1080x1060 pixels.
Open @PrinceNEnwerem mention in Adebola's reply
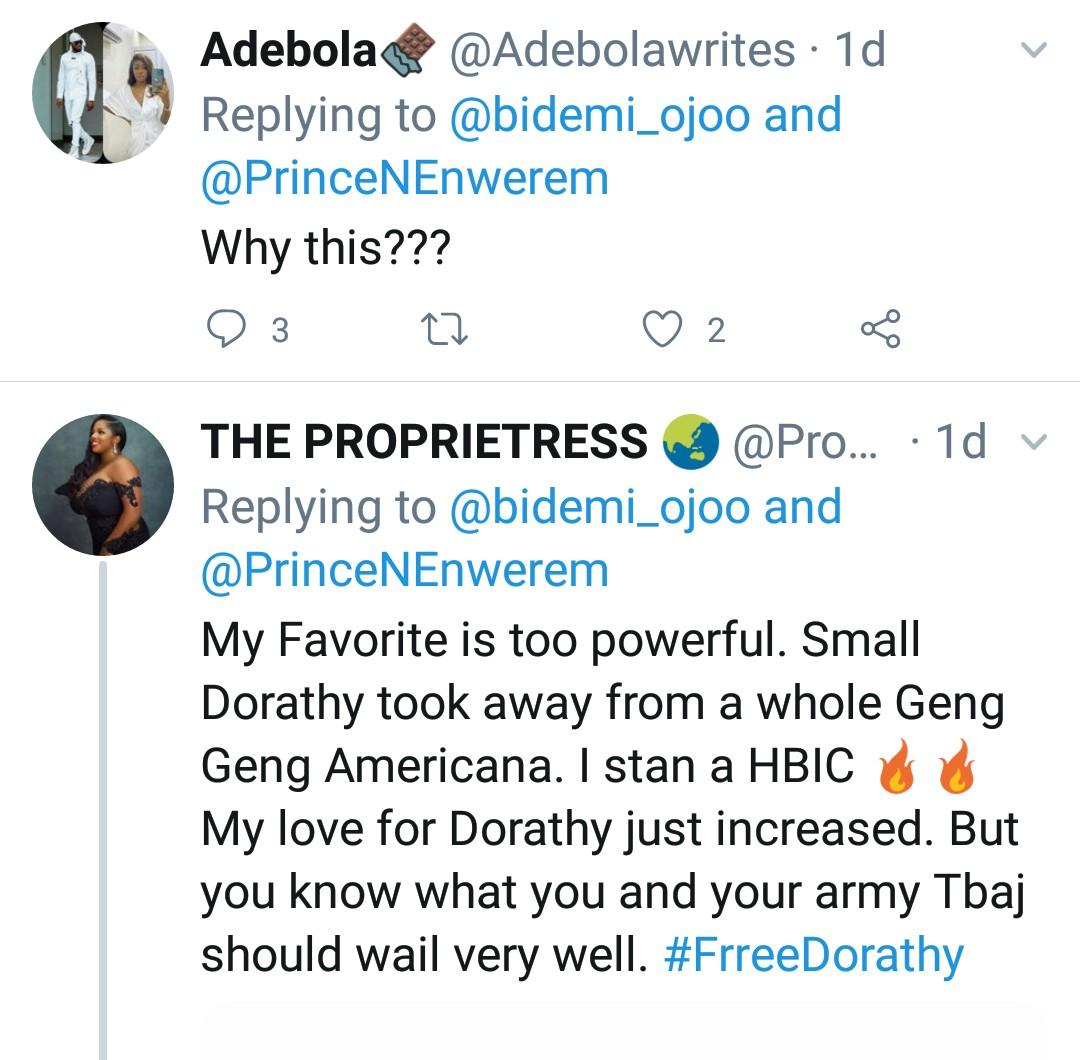pos(405,179)
